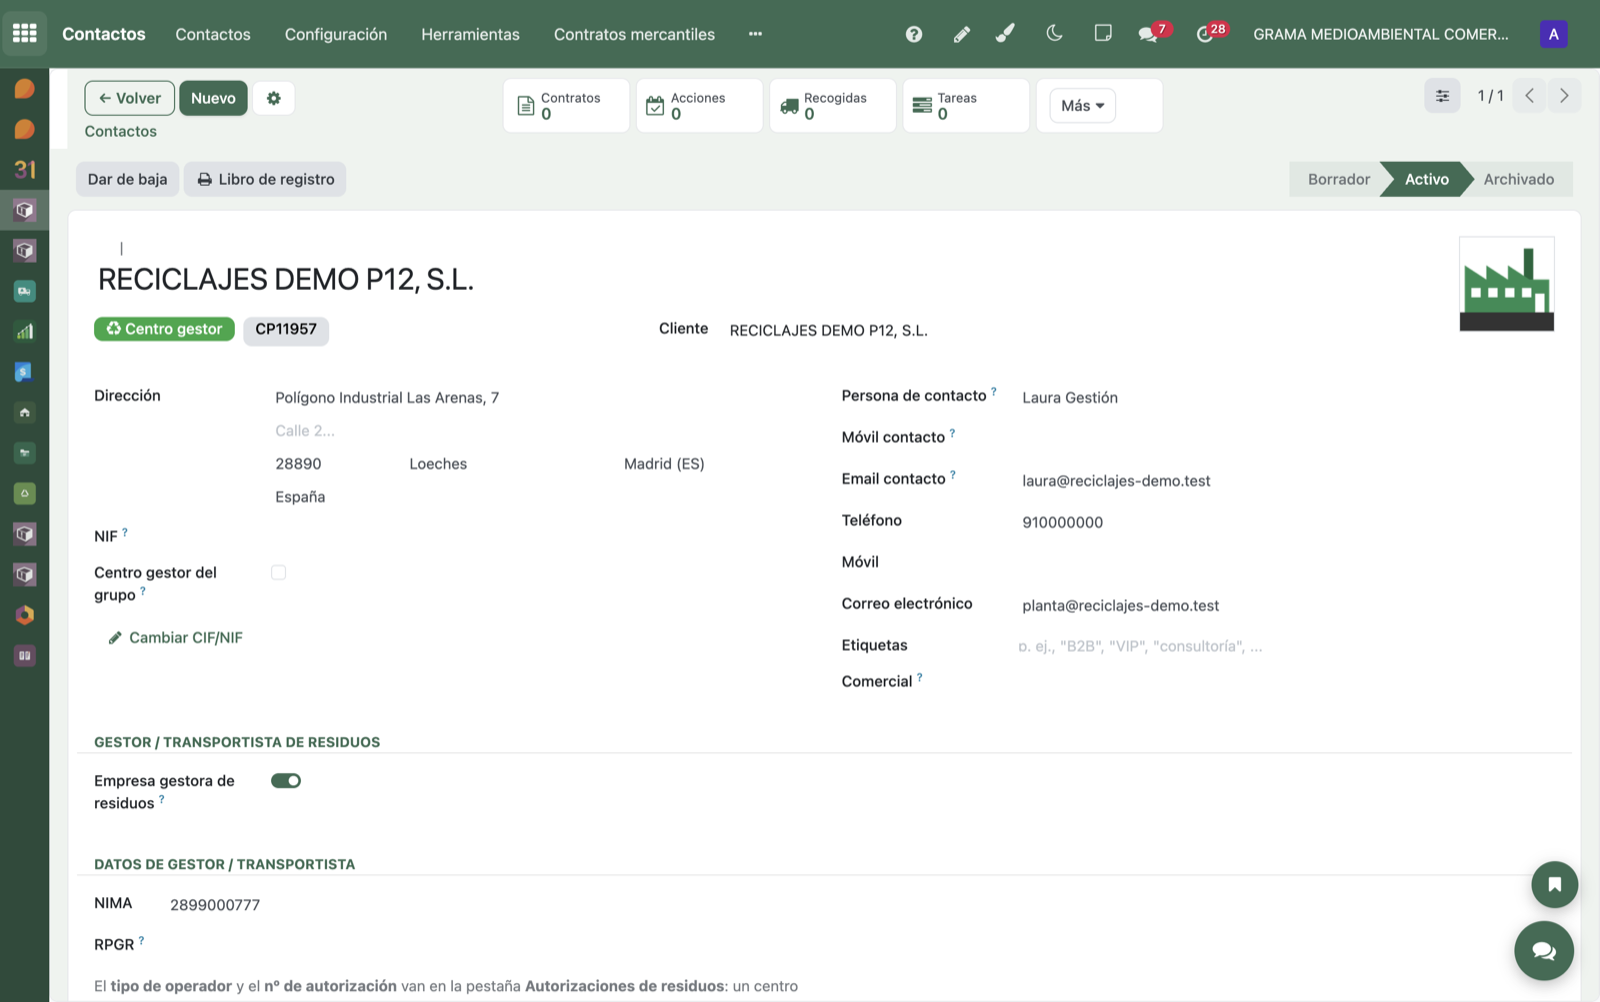This screenshot has height=1002, width=1600.
Task: Open Configuración menu
Action: pyautogui.click(x=336, y=34)
